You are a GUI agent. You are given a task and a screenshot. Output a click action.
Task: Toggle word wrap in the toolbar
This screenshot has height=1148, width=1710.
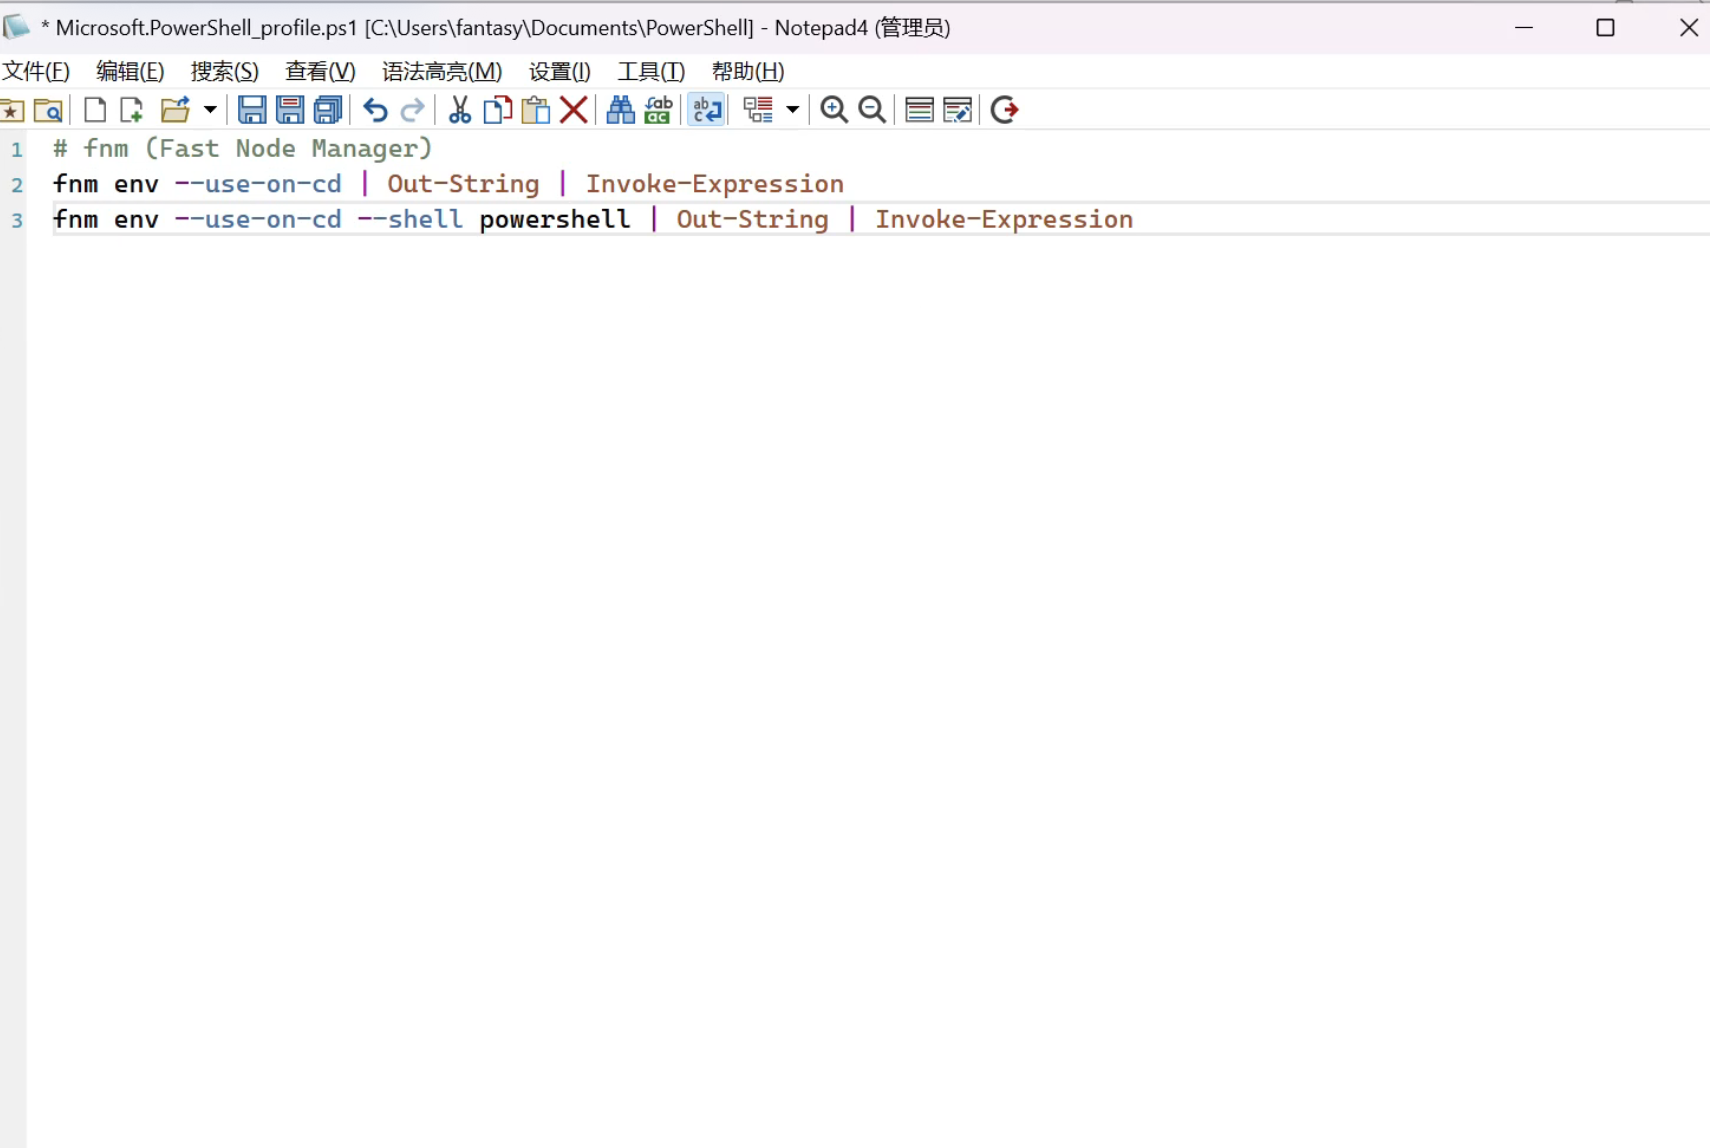[x=706, y=110]
